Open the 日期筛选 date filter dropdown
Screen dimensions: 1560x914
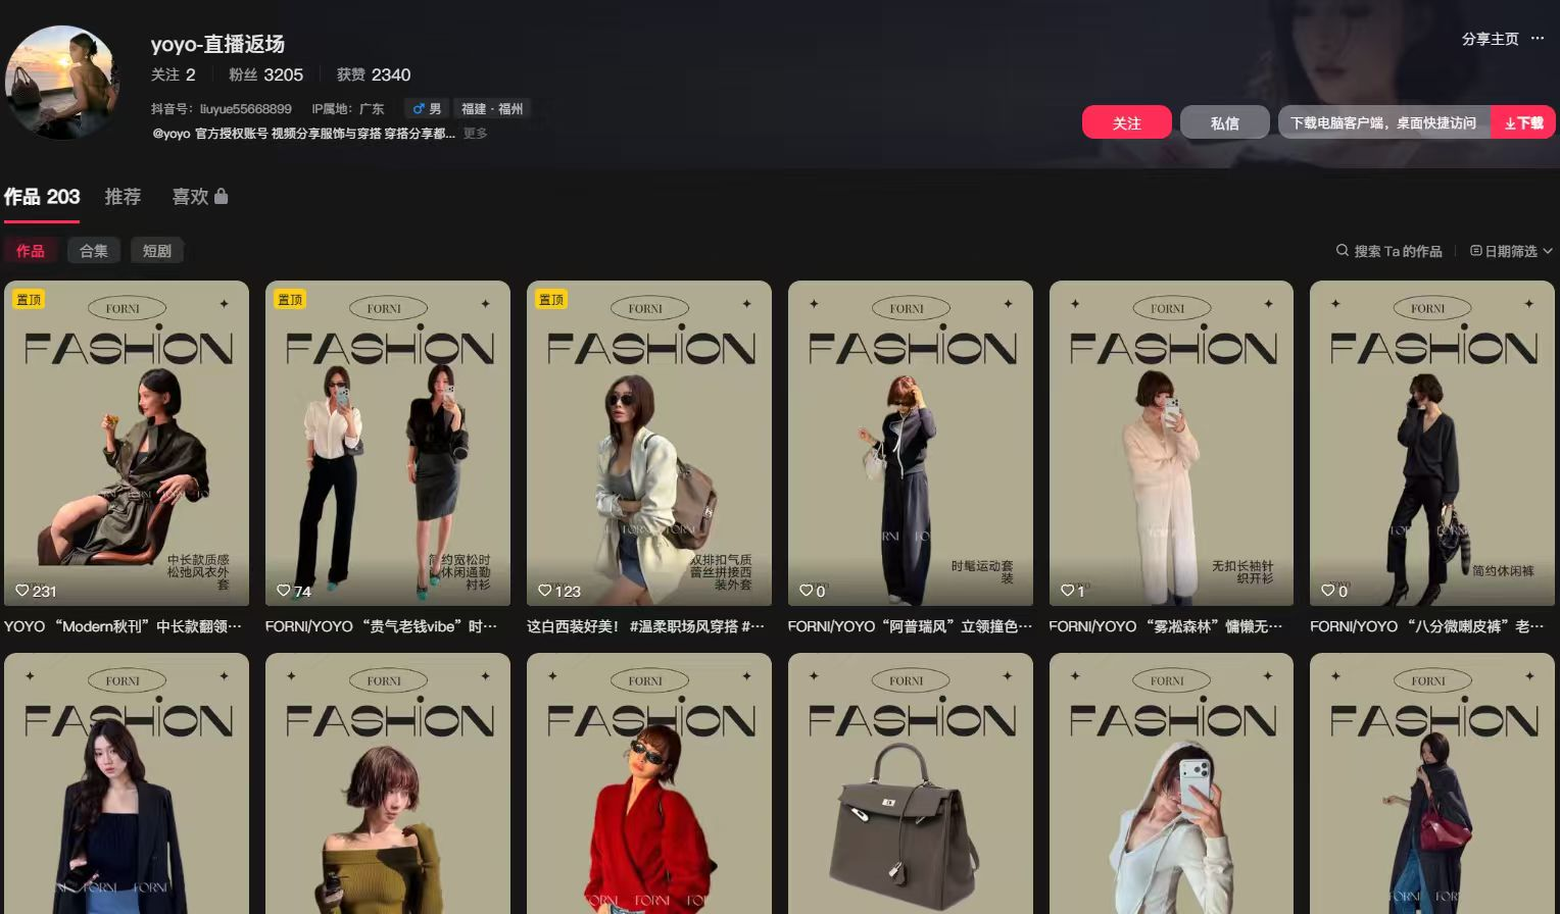click(x=1511, y=251)
